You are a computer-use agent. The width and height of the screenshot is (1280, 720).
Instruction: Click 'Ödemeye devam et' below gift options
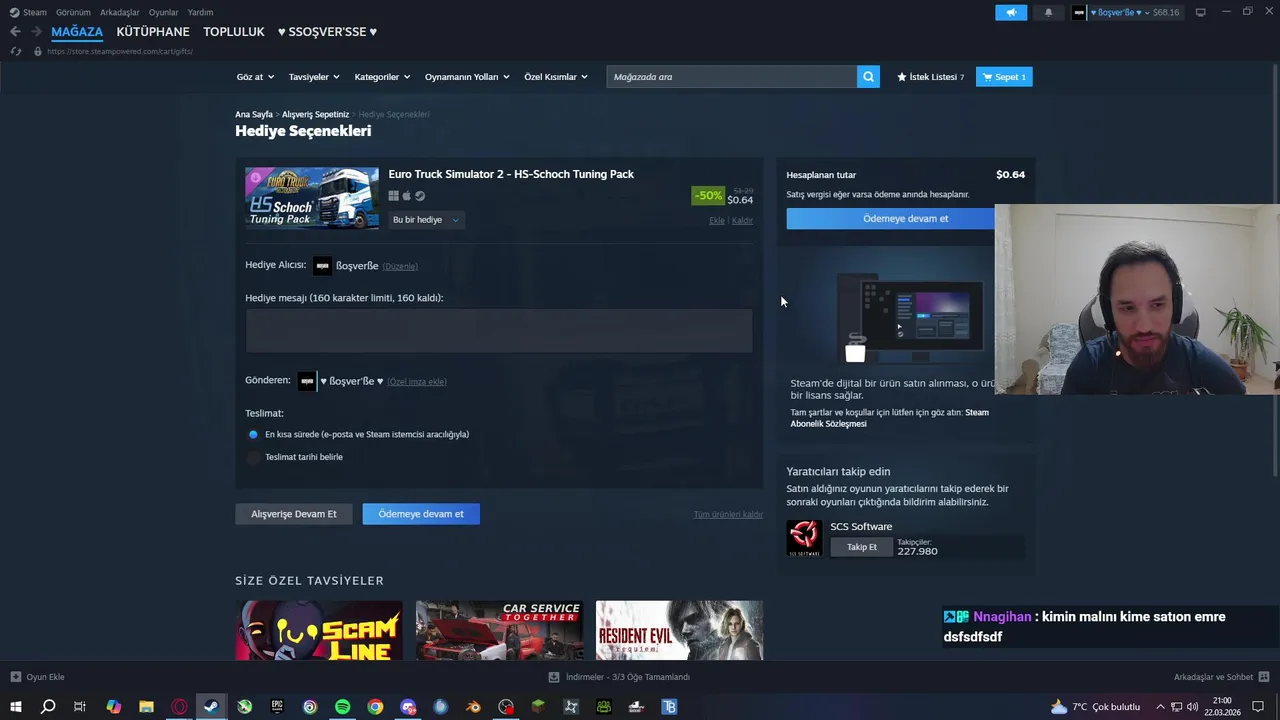[x=421, y=514]
